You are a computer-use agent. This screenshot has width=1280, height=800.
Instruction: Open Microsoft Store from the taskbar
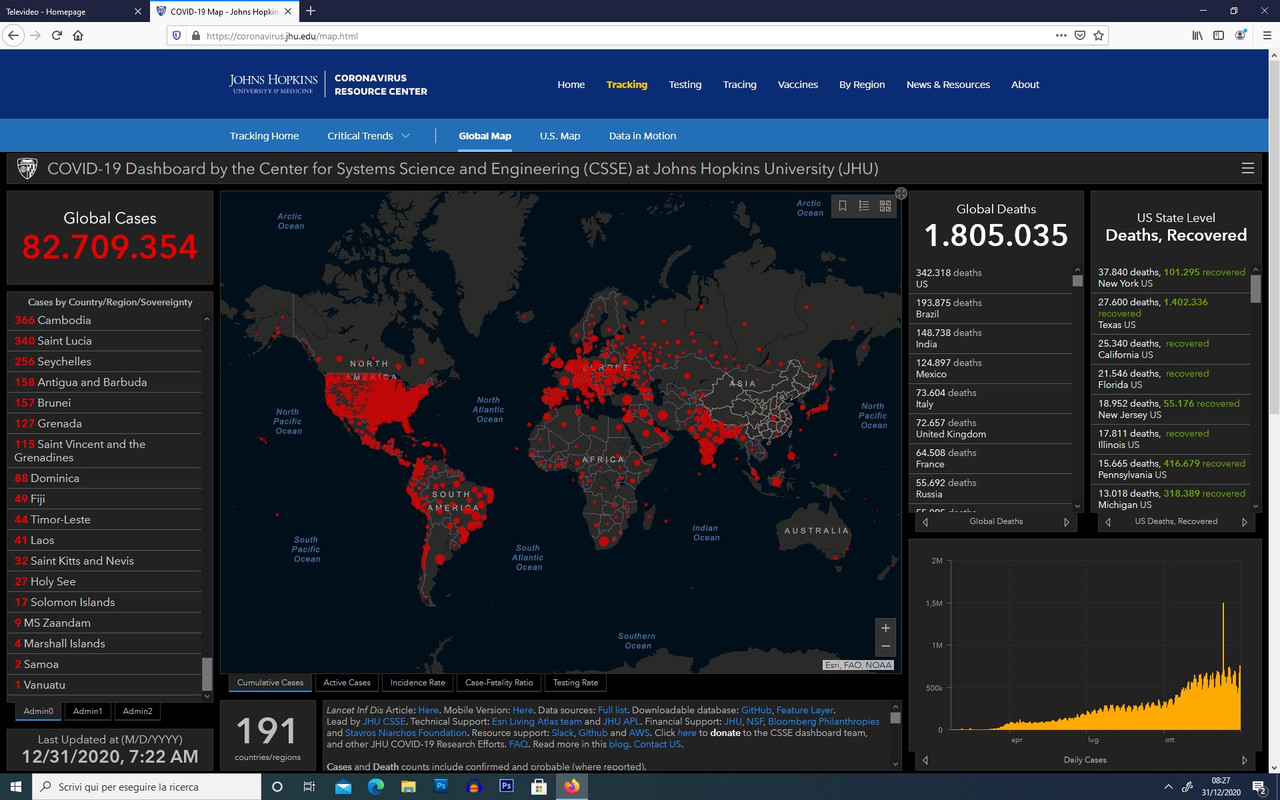[x=539, y=787]
